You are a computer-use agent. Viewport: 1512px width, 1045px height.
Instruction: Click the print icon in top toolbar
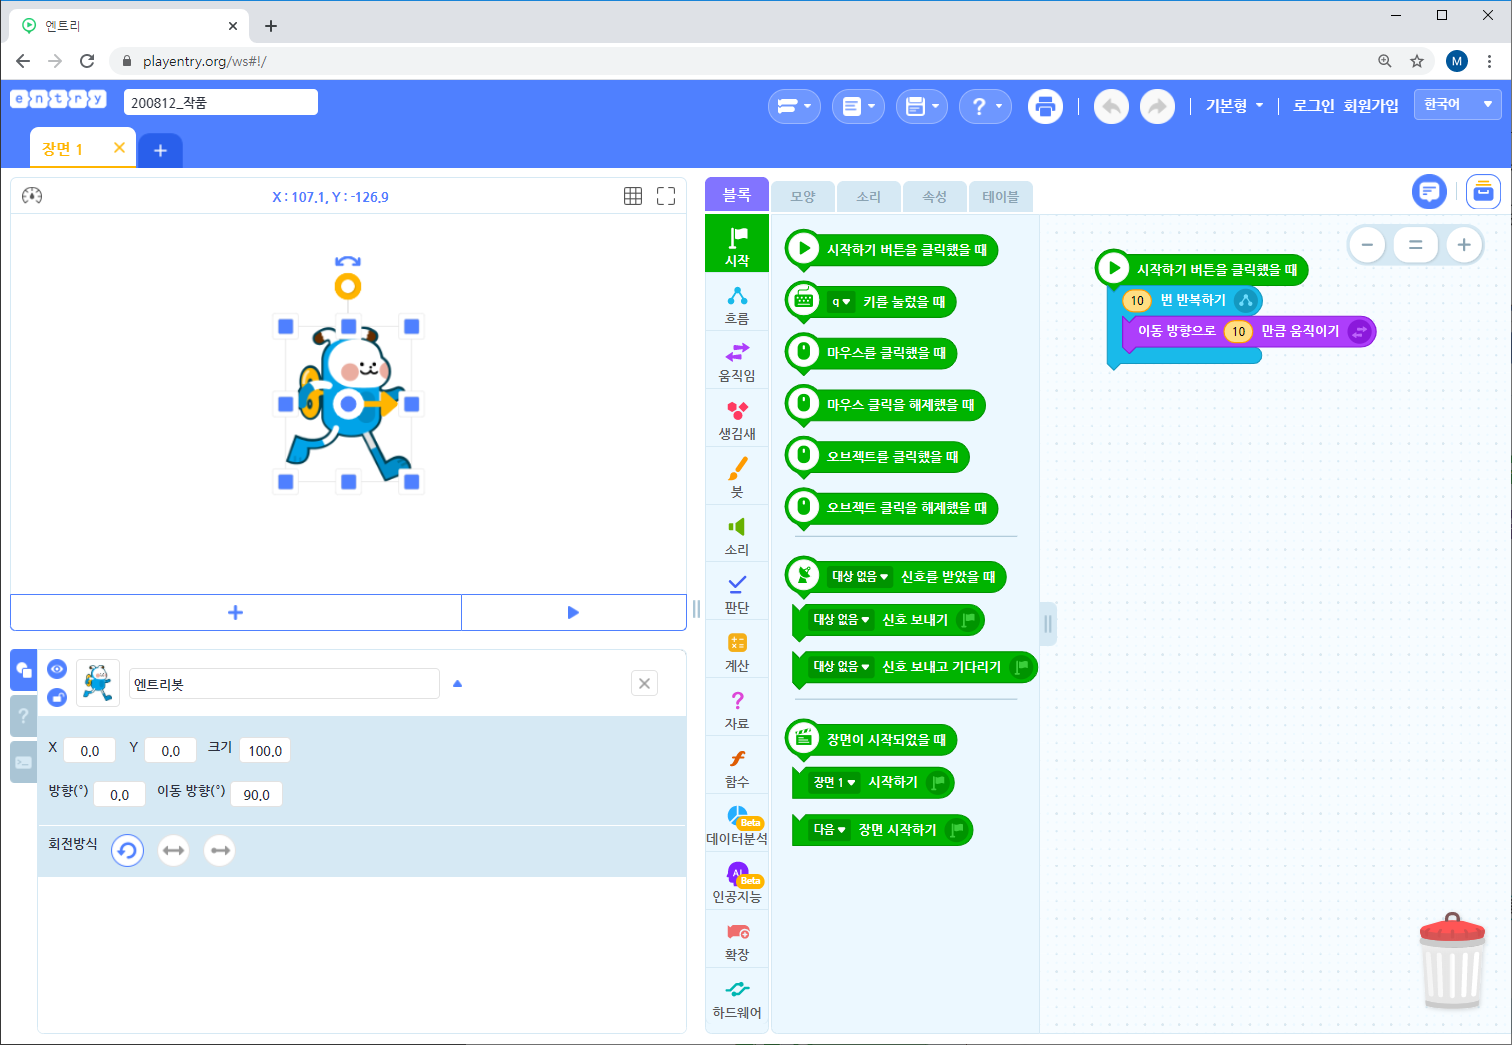click(1045, 106)
